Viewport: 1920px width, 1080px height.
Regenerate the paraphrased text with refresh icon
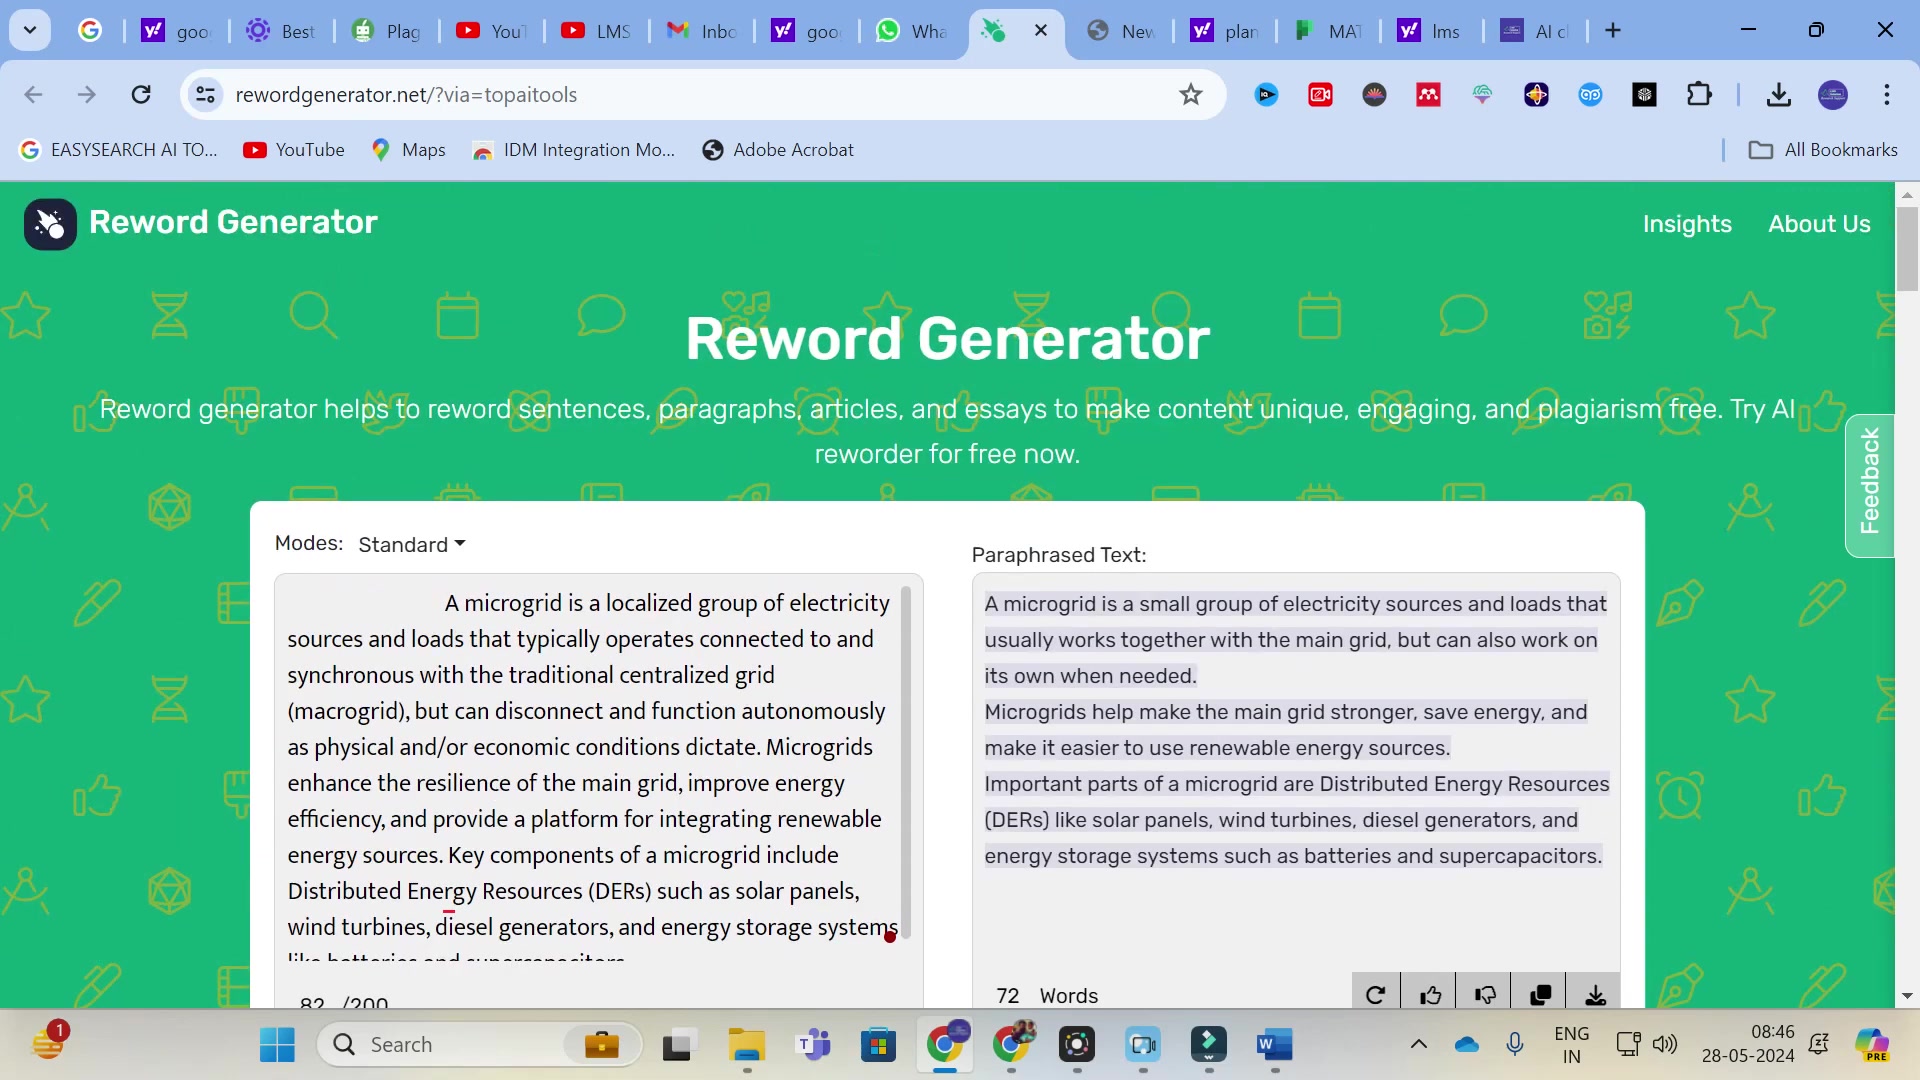pos(1376,995)
